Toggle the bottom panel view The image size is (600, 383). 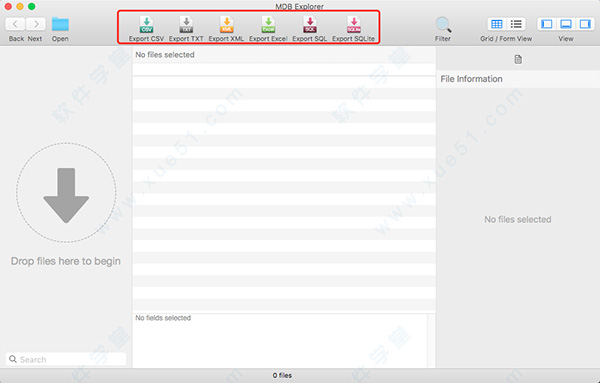(566, 24)
